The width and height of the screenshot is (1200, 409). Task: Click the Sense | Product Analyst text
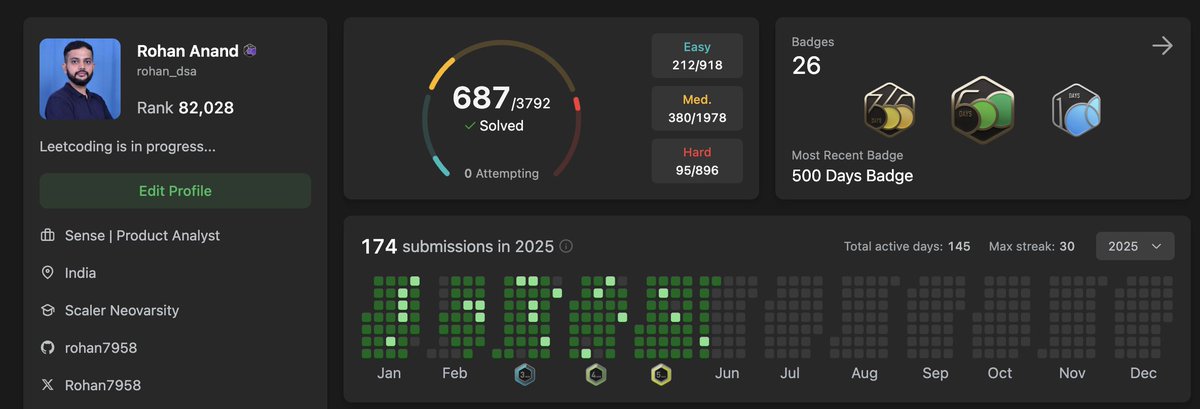[143, 235]
